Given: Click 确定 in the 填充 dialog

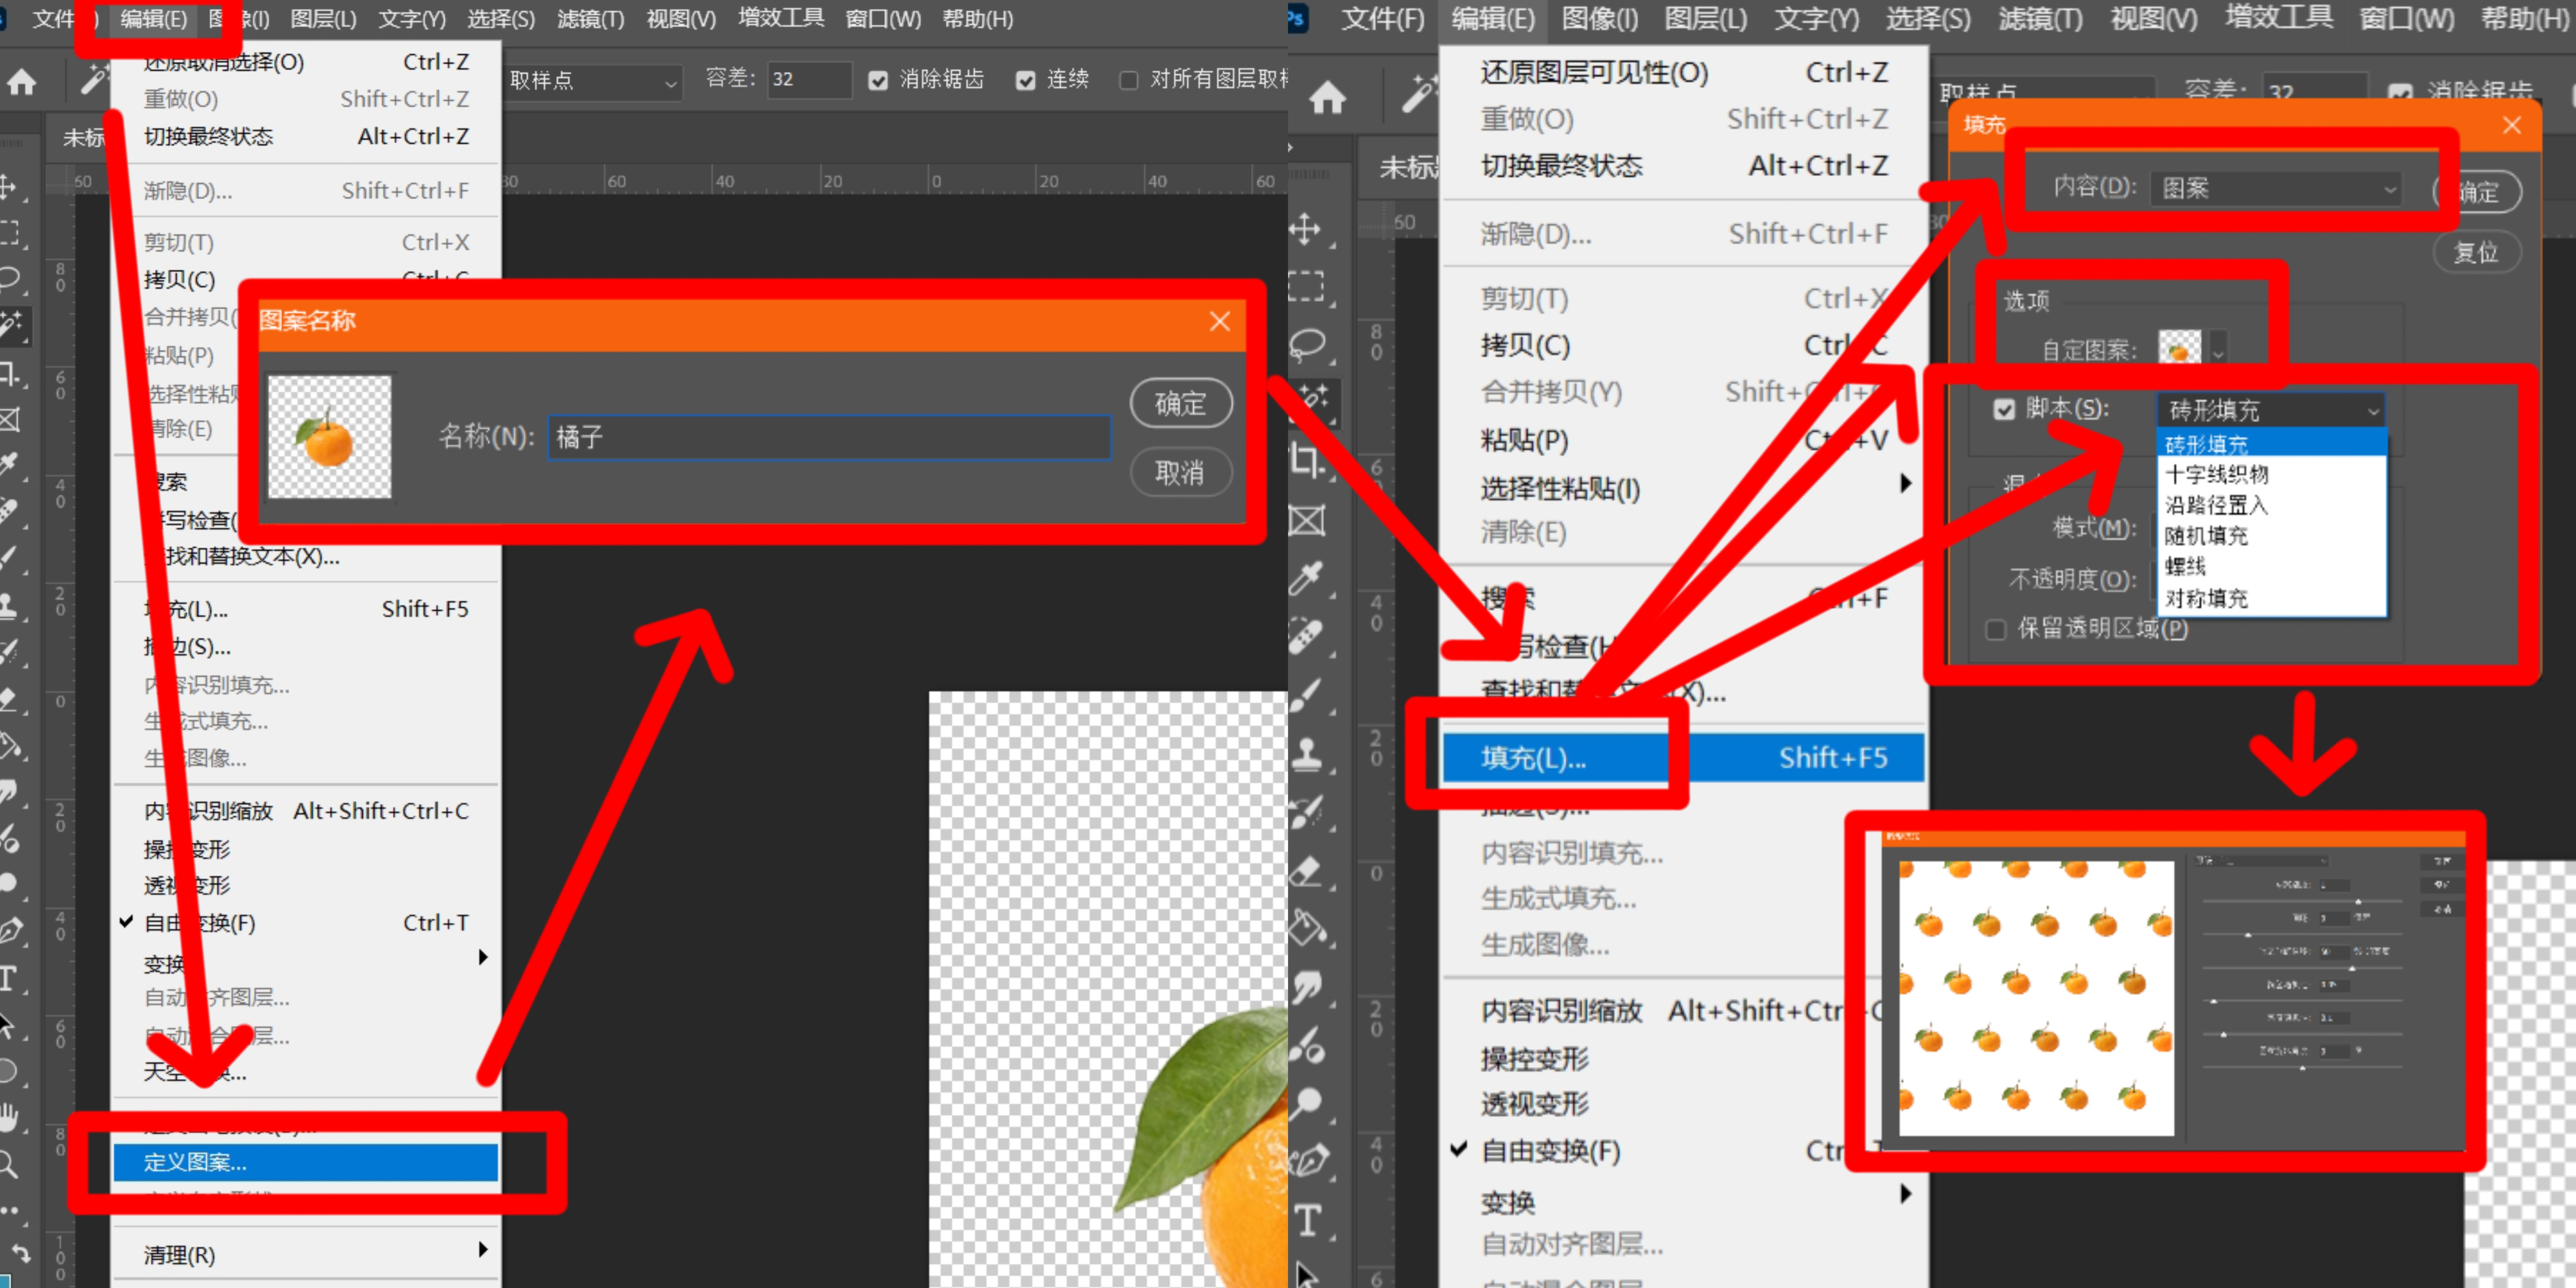Looking at the screenshot, I should 2477,191.
